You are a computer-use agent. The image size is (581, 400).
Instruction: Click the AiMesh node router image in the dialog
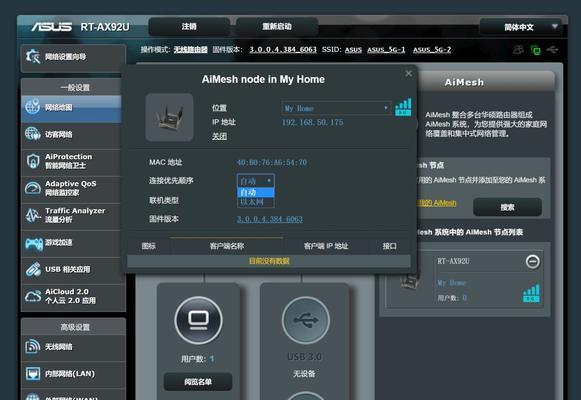[169, 117]
